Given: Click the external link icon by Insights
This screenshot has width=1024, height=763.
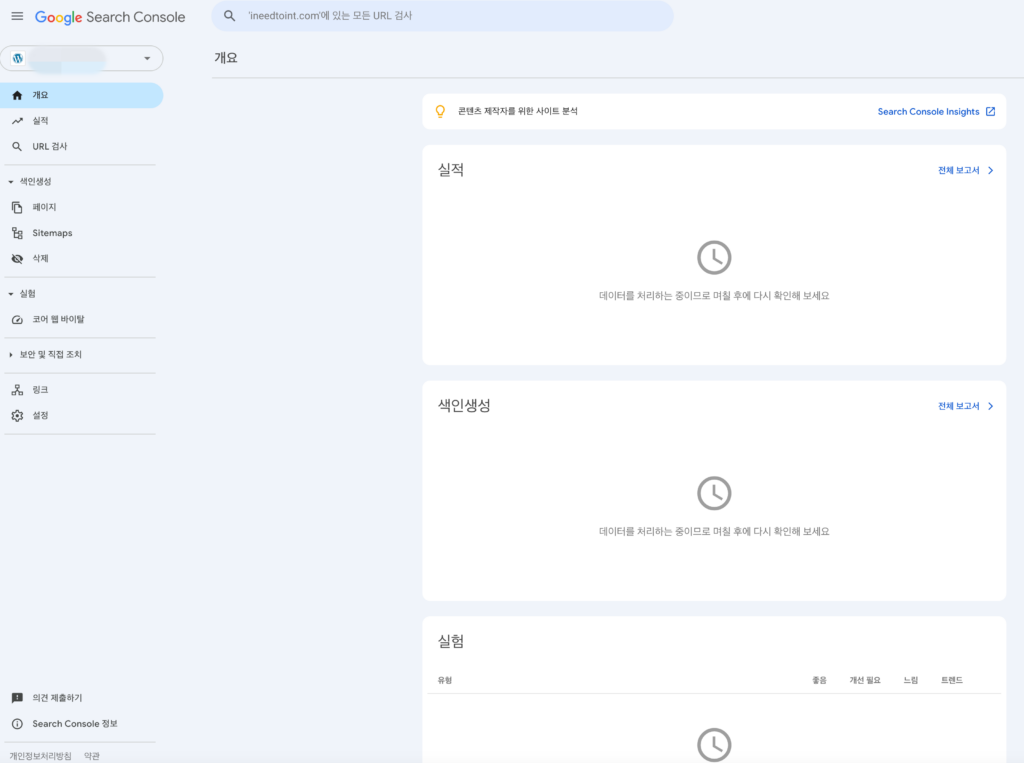Looking at the screenshot, I should (x=990, y=112).
